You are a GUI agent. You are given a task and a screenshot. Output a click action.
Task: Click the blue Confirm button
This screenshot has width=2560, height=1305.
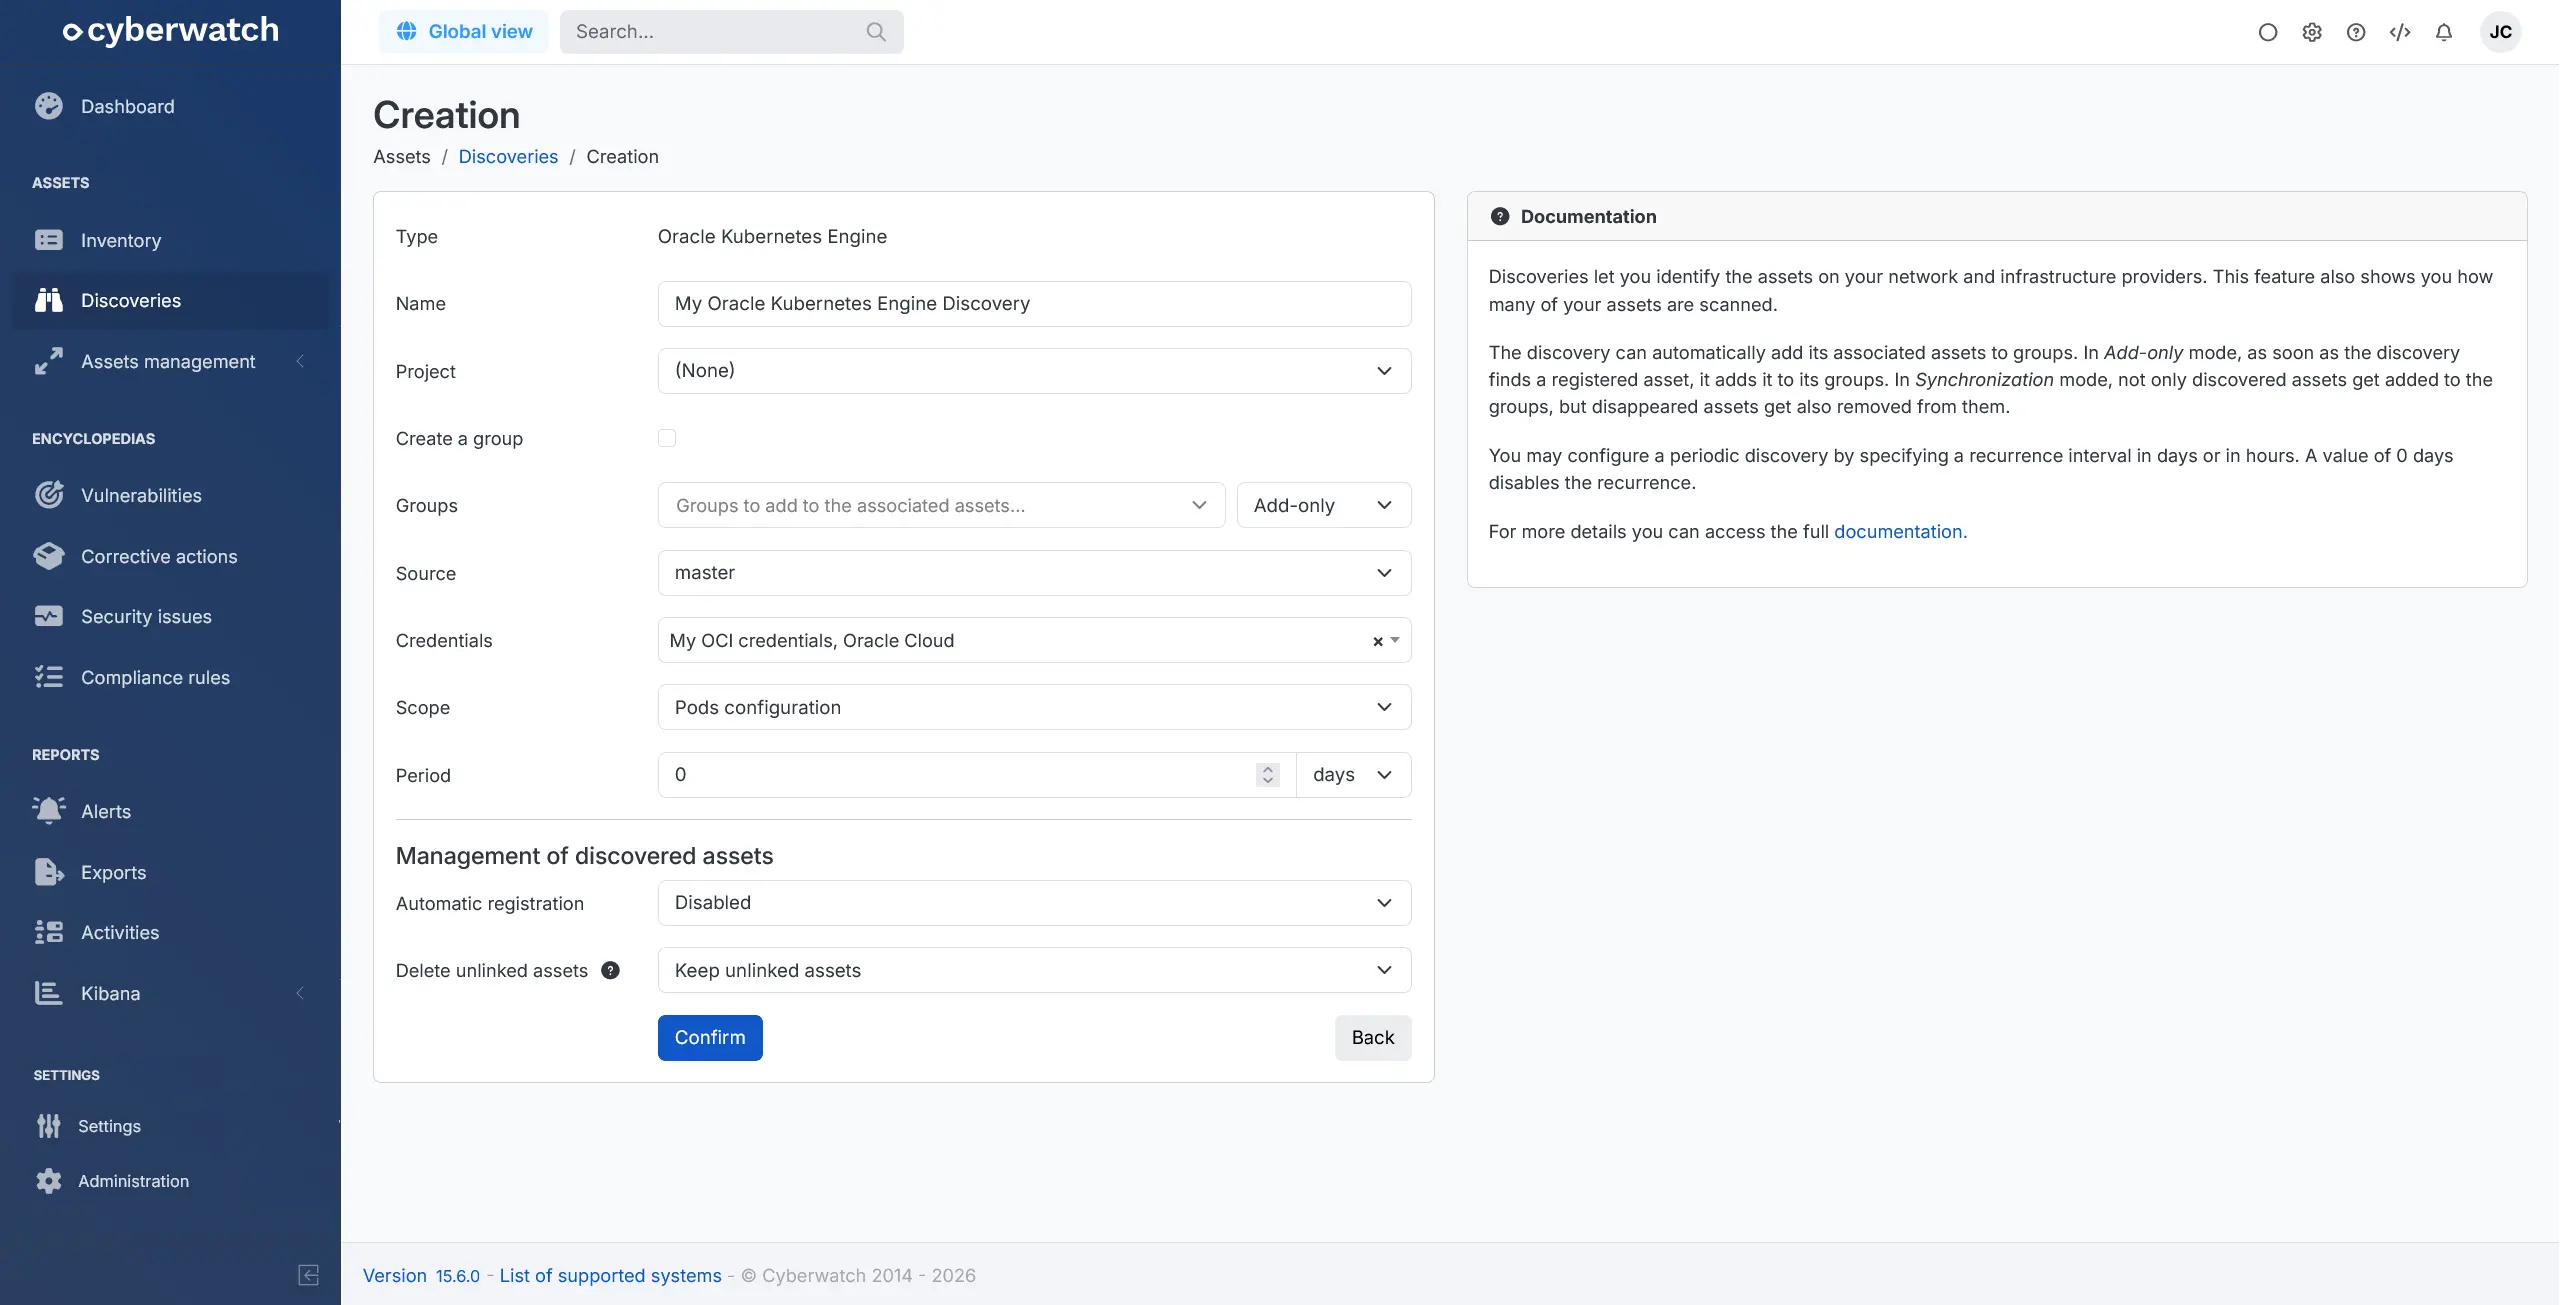click(x=709, y=1037)
